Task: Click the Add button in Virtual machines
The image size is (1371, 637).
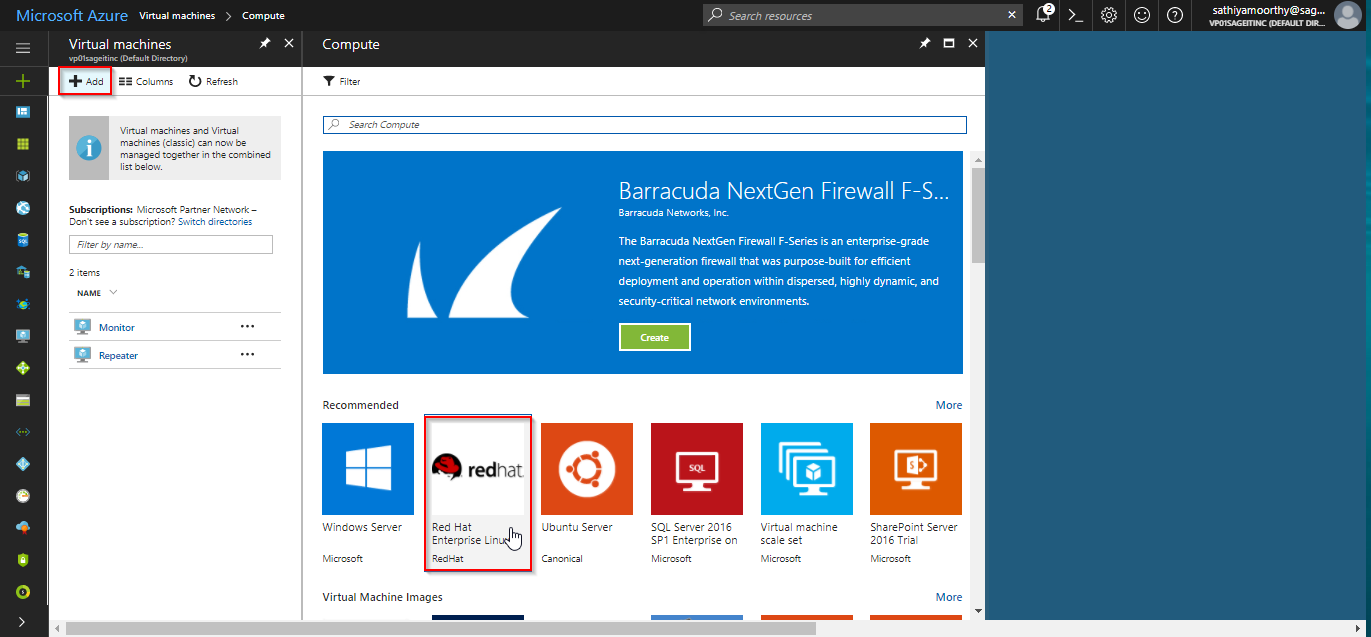Action: click(x=86, y=81)
